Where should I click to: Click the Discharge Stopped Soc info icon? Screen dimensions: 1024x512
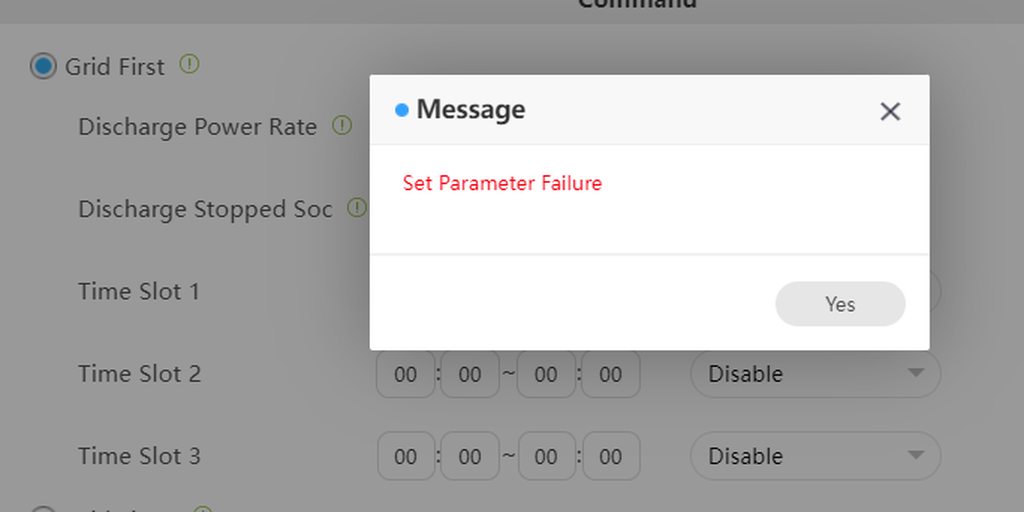(356, 208)
